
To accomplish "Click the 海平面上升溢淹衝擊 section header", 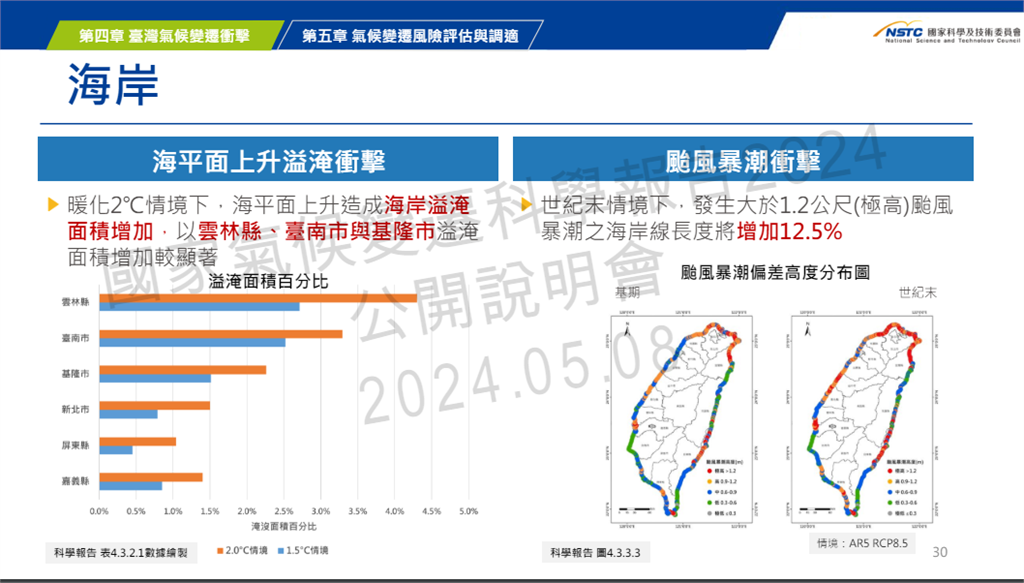I will (x=268, y=160).
